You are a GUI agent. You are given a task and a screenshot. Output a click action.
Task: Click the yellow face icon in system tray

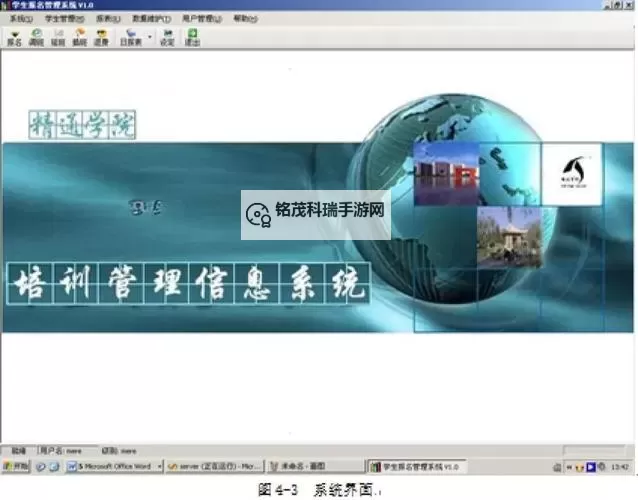coord(579,467)
